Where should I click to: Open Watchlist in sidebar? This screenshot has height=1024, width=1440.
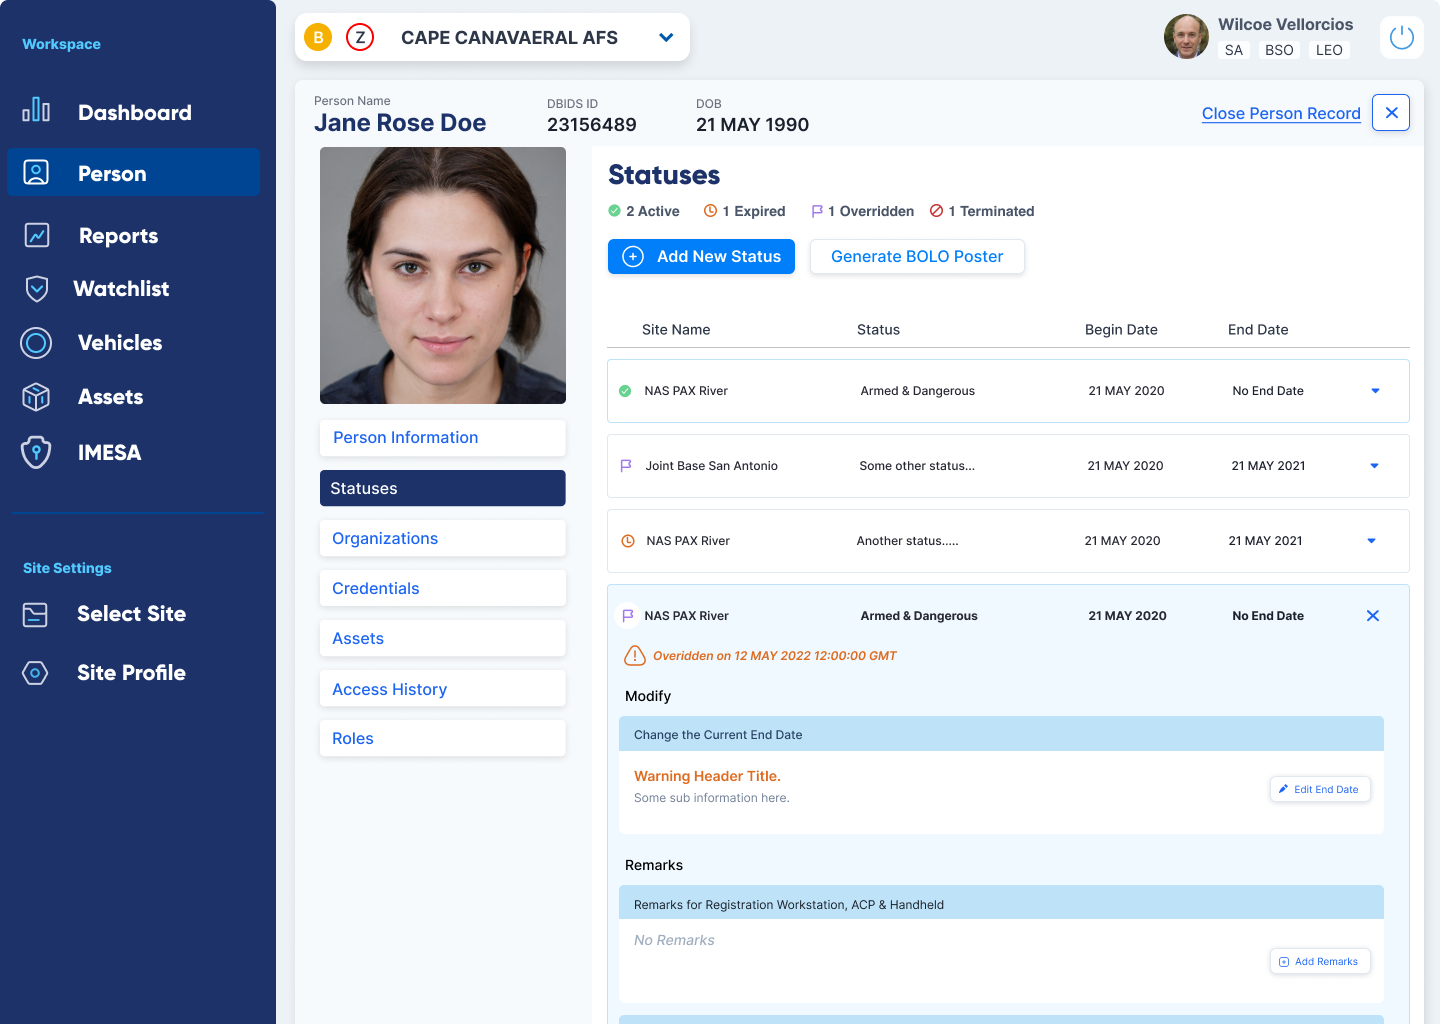click(x=121, y=289)
